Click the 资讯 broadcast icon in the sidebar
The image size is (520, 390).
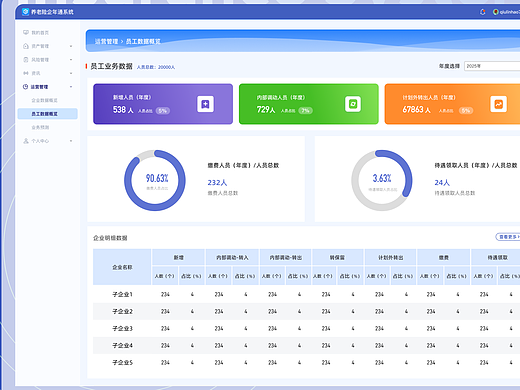coord(26,73)
